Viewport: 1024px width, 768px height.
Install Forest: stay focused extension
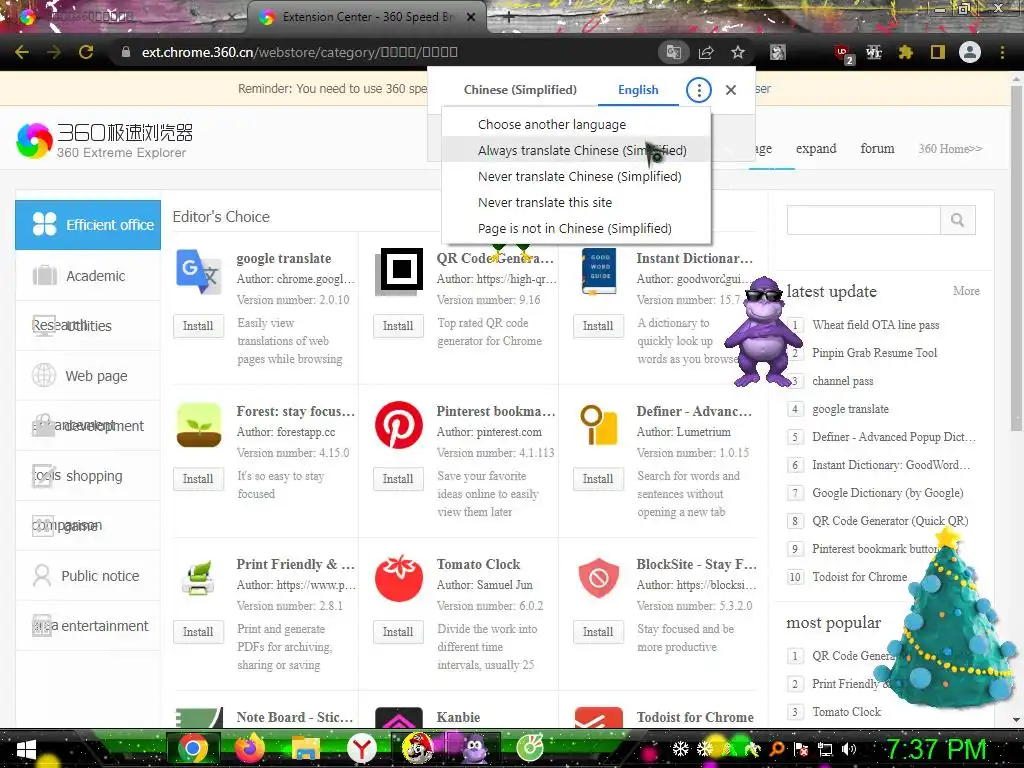pyautogui.click(x=198, y=479)
